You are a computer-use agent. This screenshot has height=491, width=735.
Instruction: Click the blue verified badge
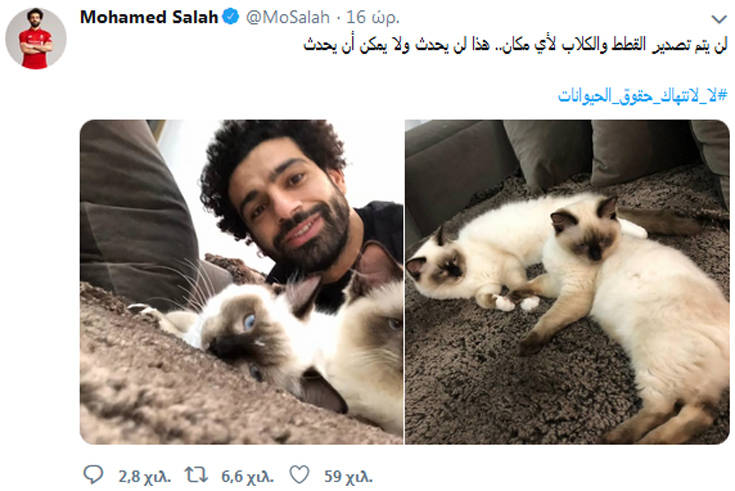click(x=231, y=17)
